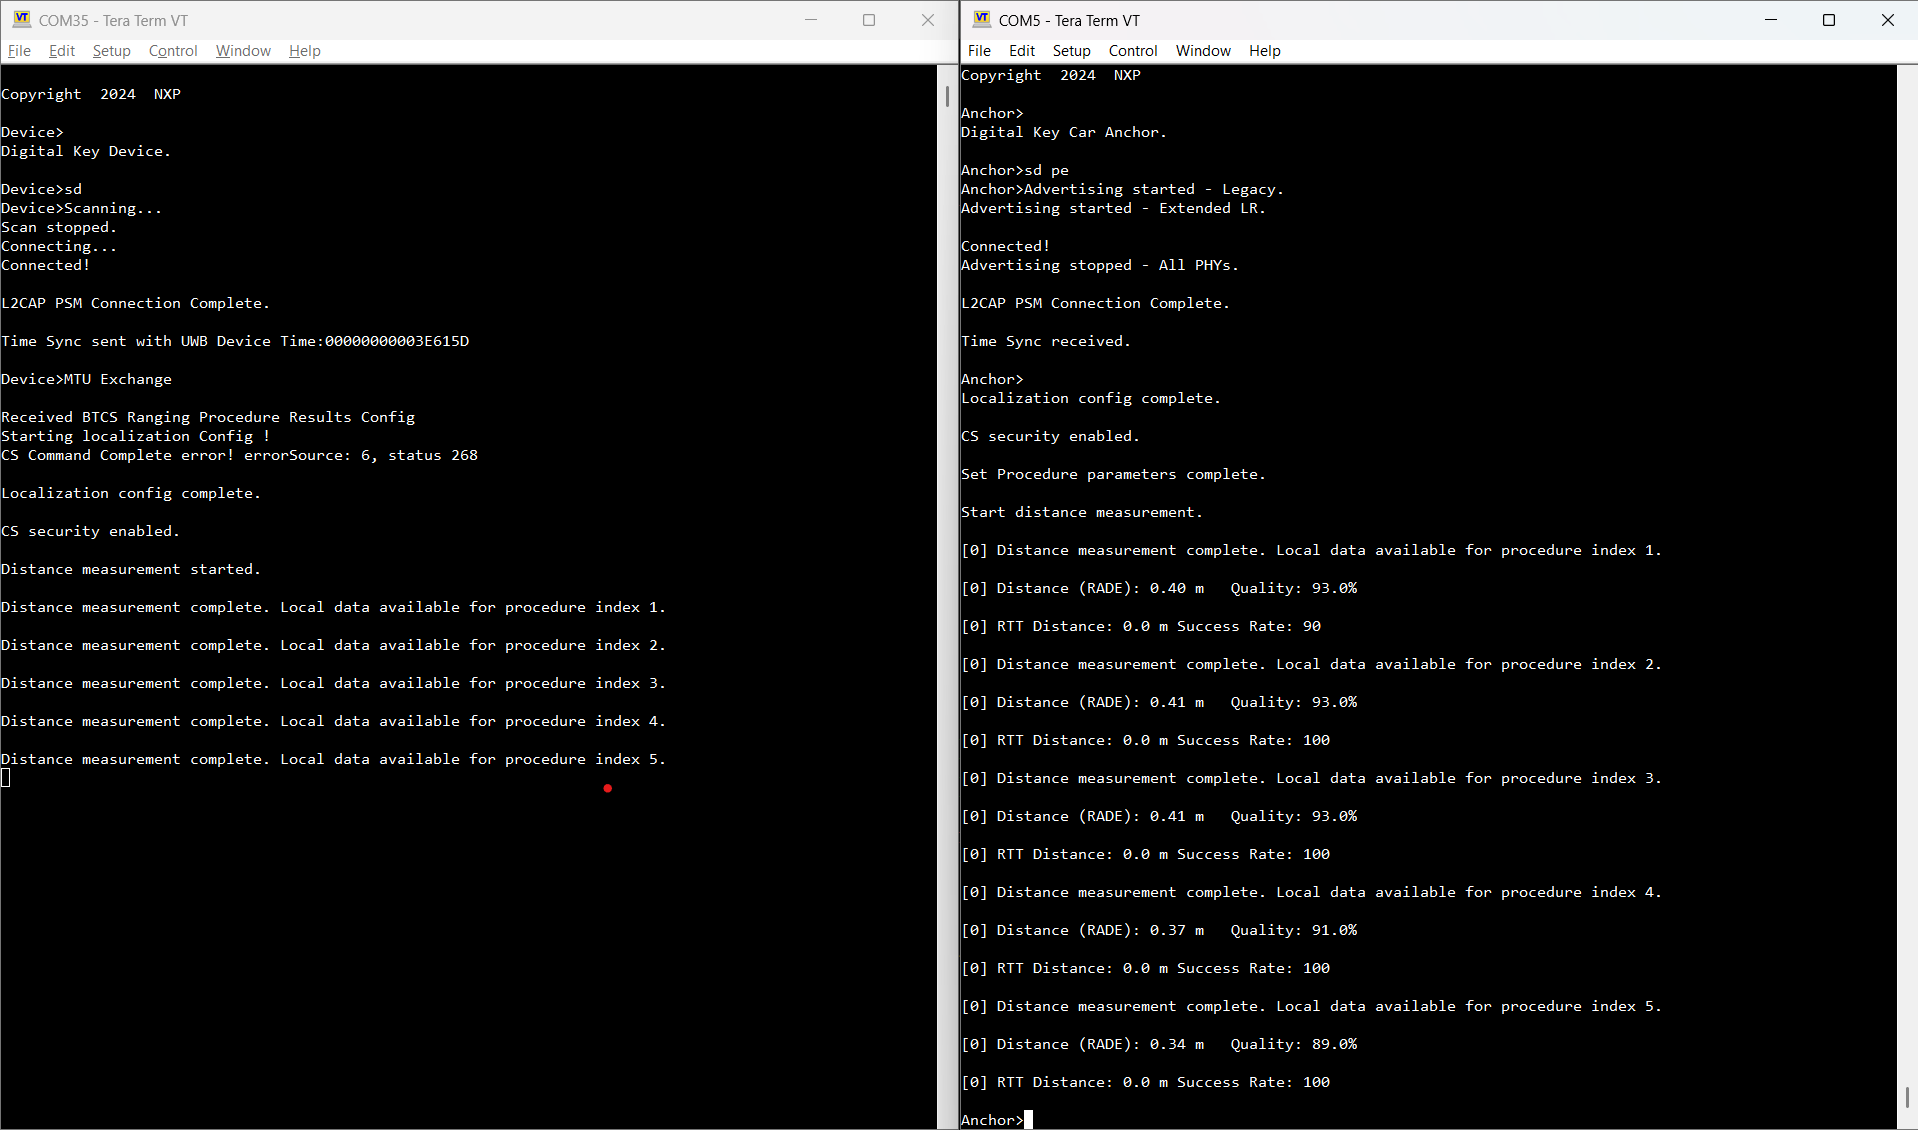Click the Anchor> prompt in COM5 terminal
The image size is (1918, 1130).
pyautogui.click(x=991, y=1120)
